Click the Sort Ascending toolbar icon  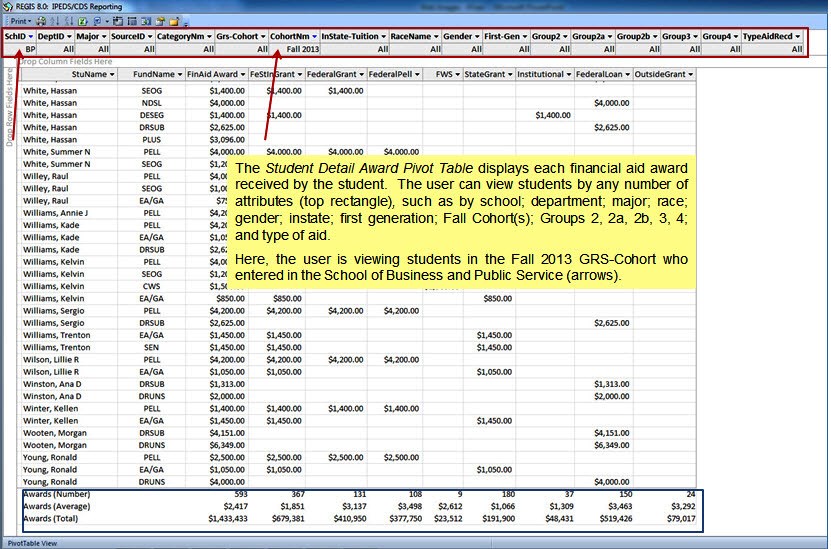click(55, 21)
